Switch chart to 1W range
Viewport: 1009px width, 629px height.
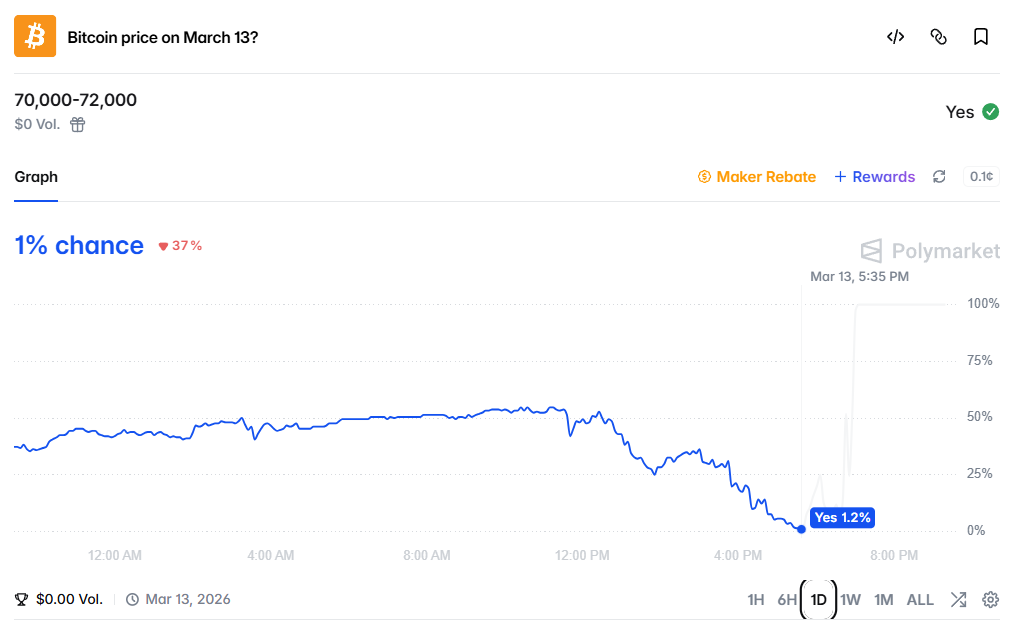[850, 600]
